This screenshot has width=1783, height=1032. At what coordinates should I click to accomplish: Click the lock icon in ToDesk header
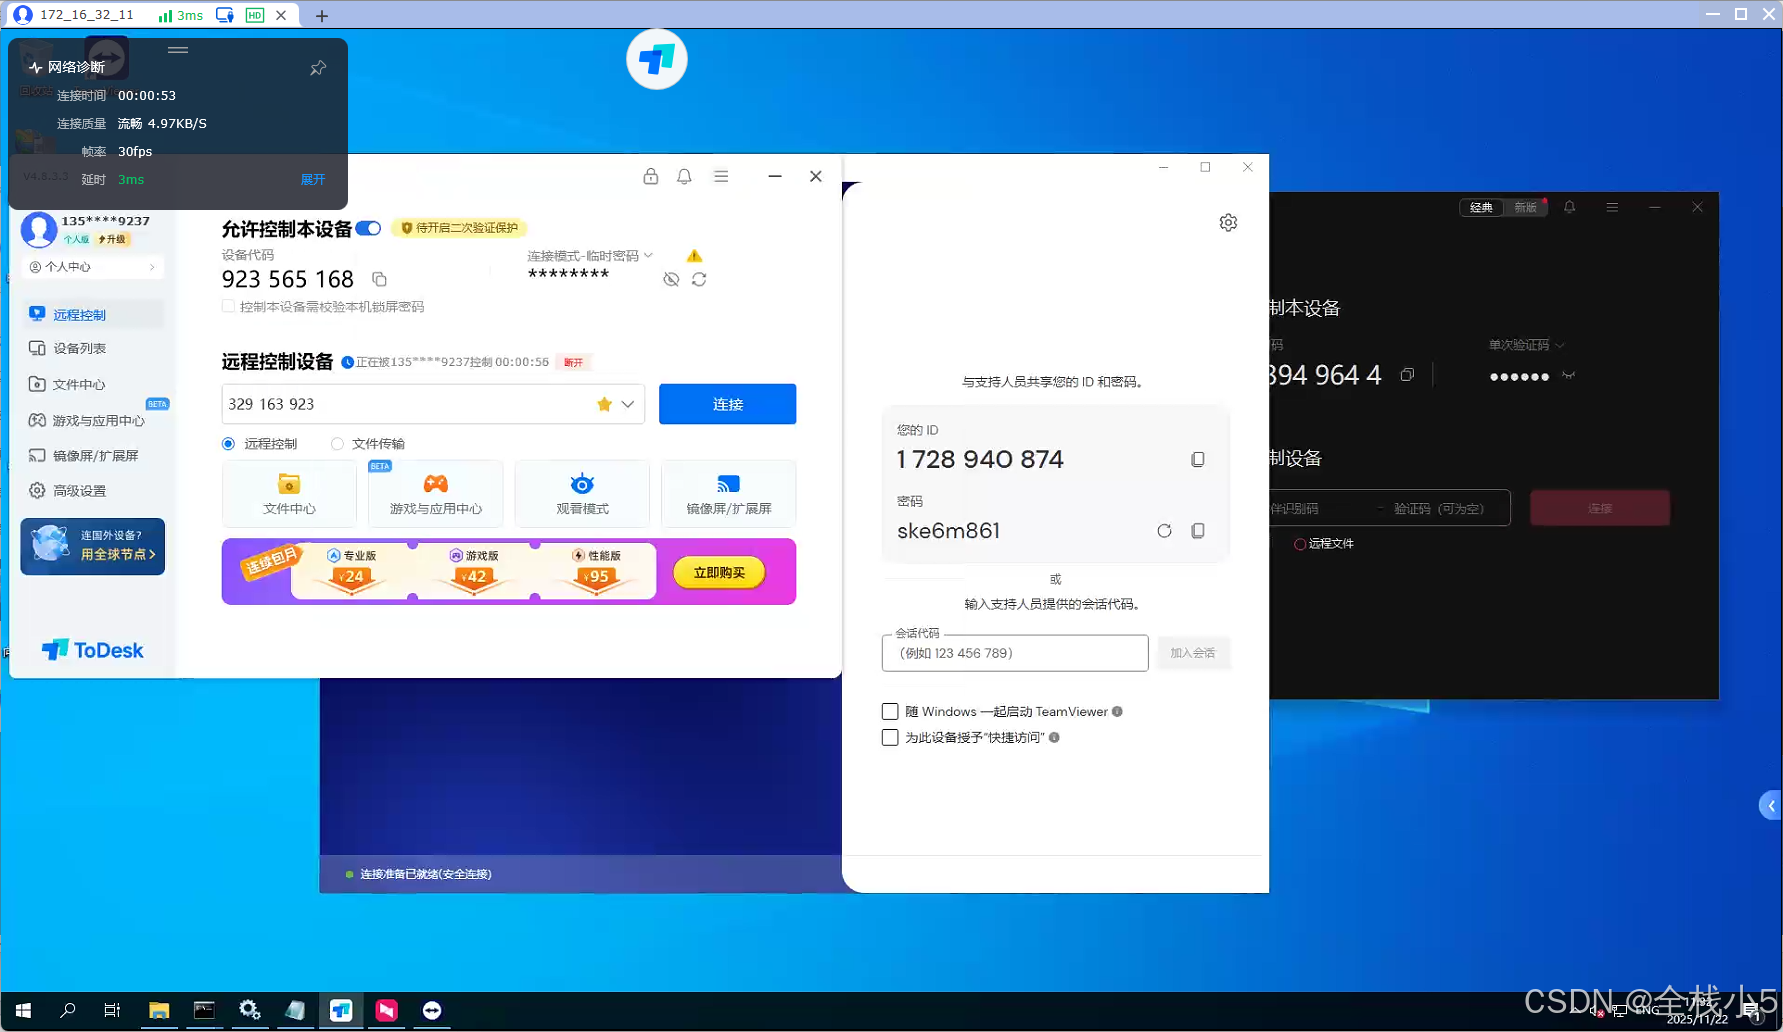tap(651, 176)
